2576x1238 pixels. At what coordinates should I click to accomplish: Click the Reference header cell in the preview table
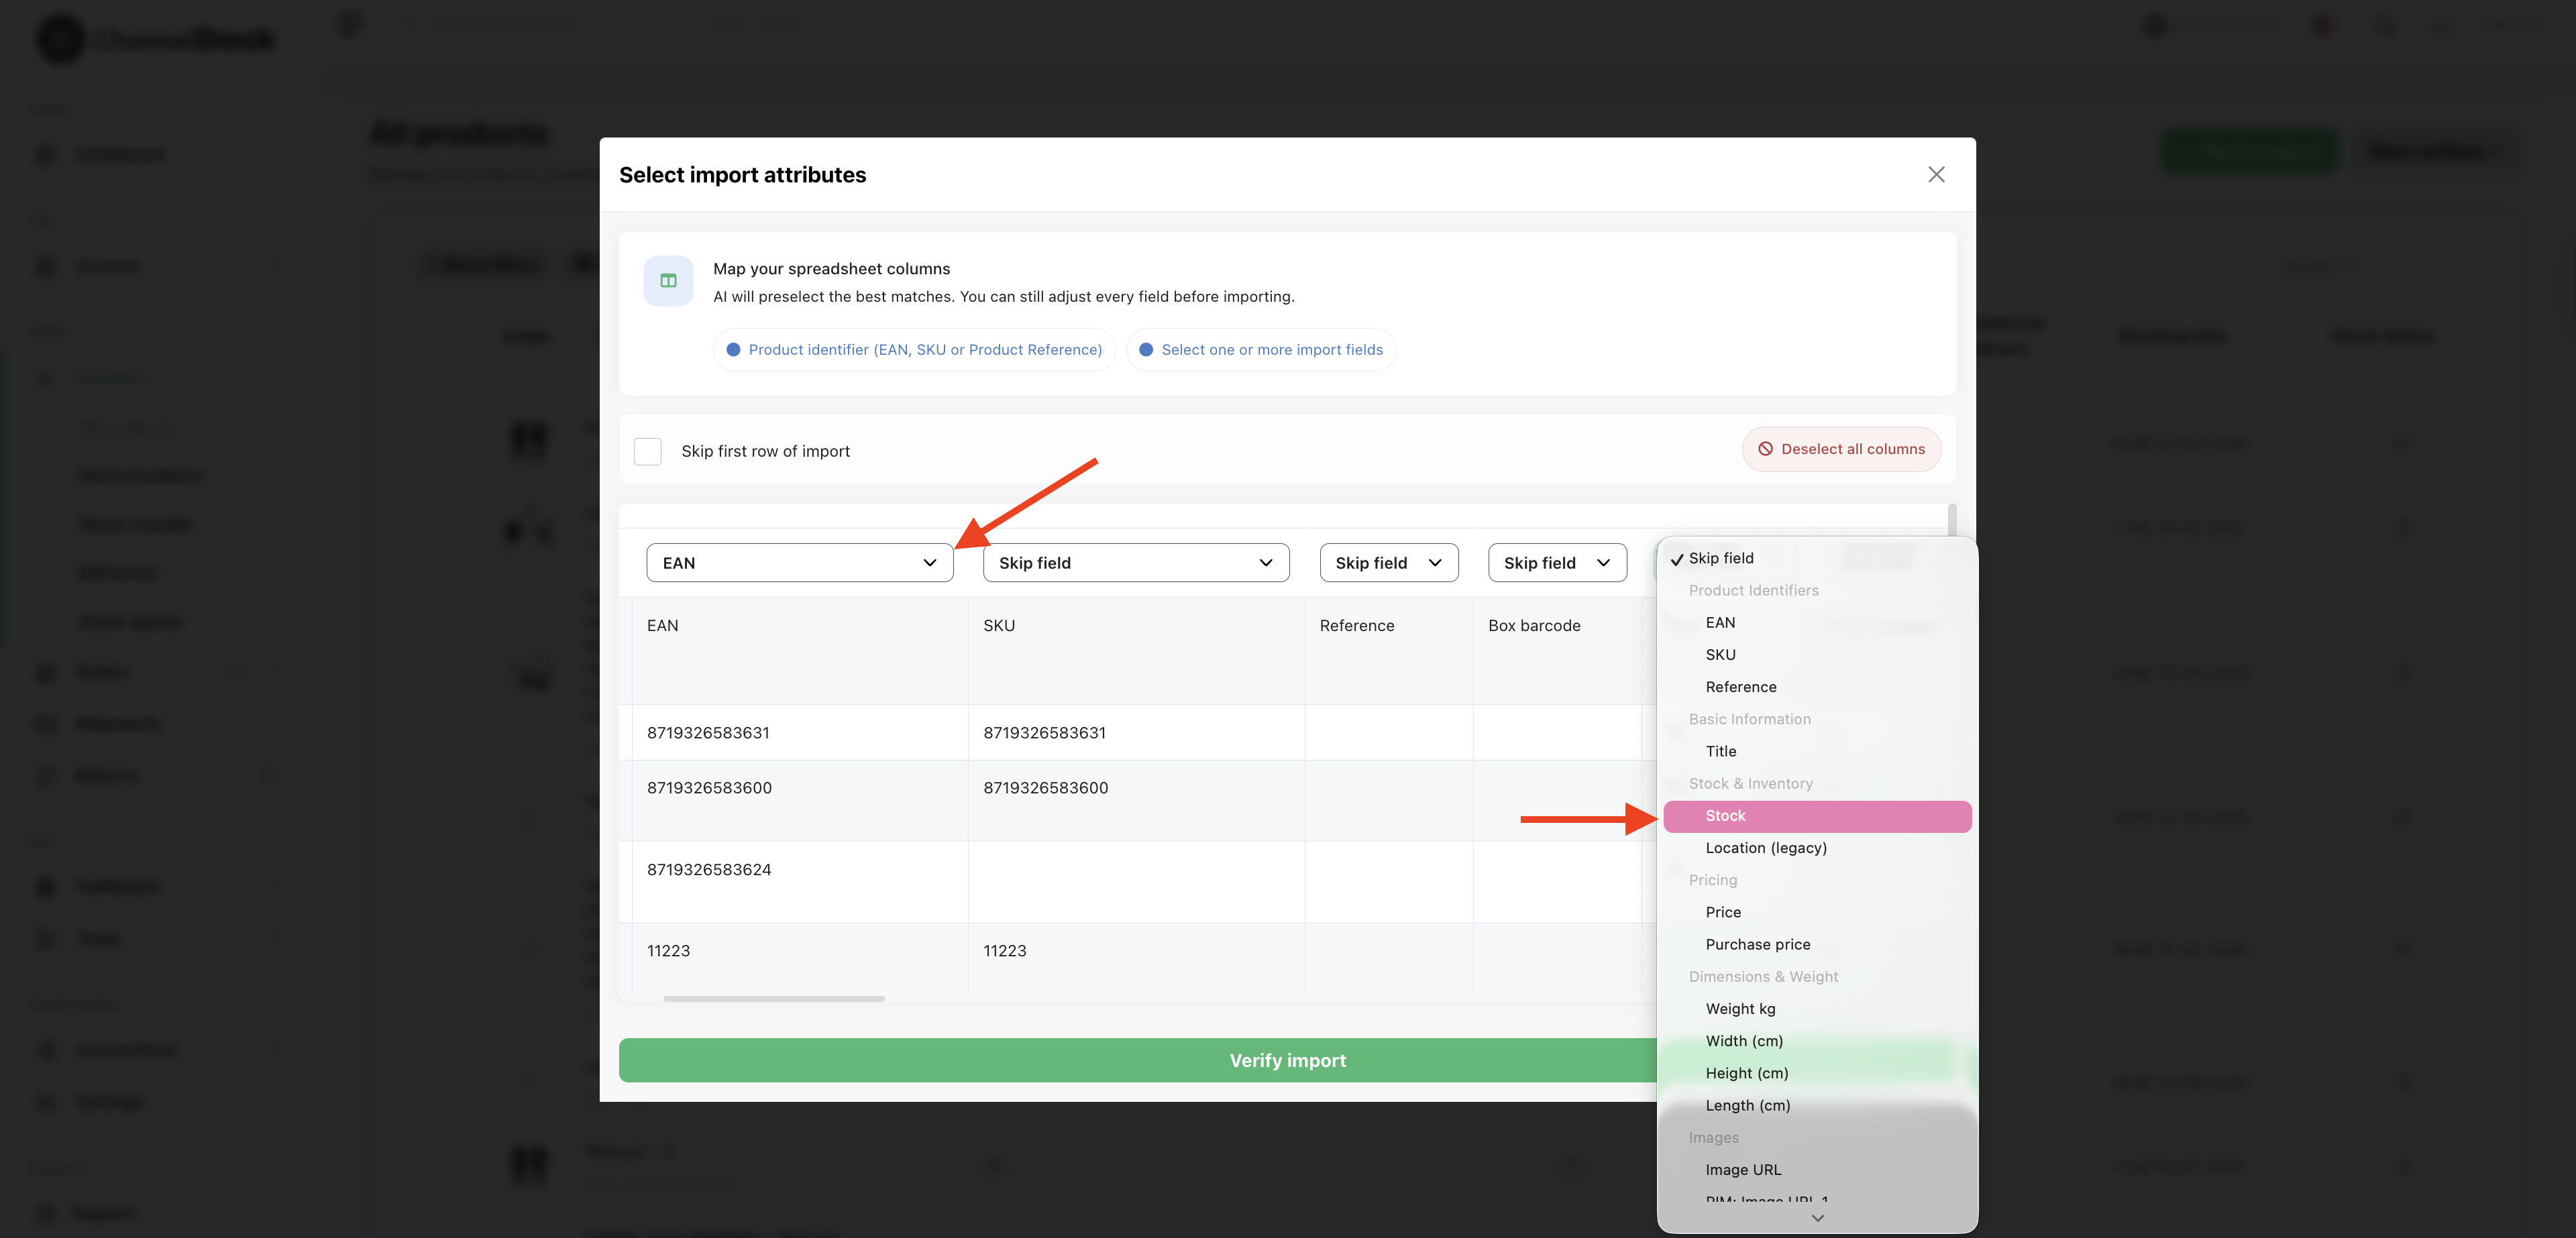(x=1389, y=651)
